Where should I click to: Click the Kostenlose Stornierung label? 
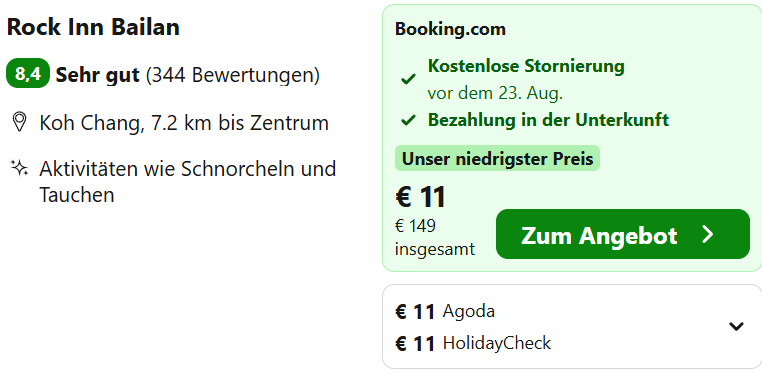tap(526, 66)
